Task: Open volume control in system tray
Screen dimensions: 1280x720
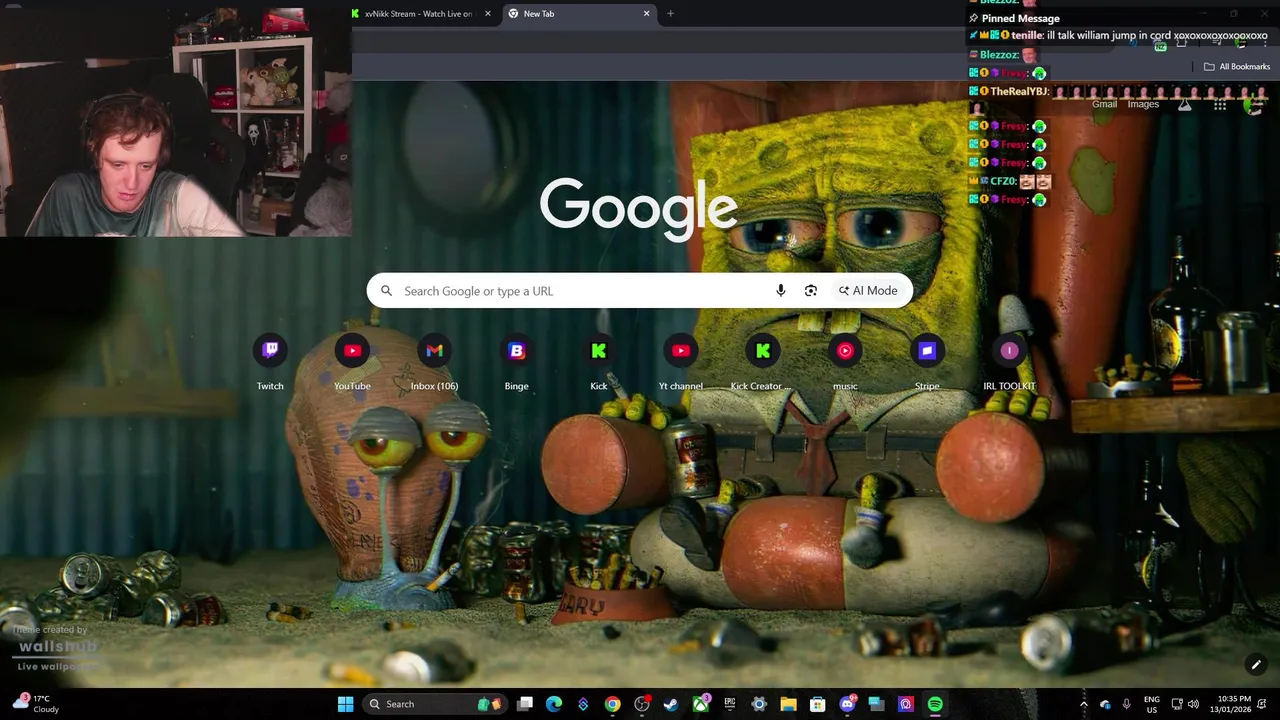Action: pos(1193,704)
